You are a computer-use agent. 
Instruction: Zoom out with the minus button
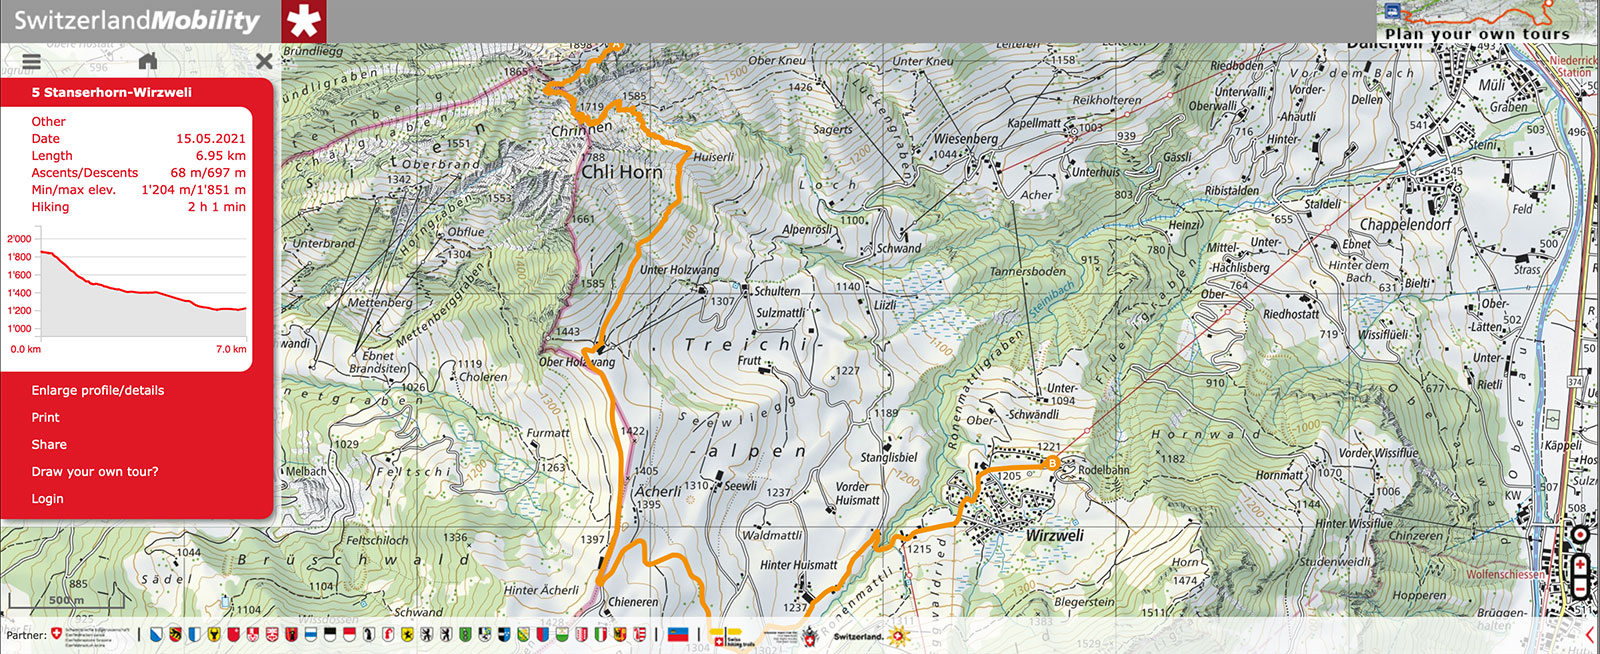coord(1580,587)
